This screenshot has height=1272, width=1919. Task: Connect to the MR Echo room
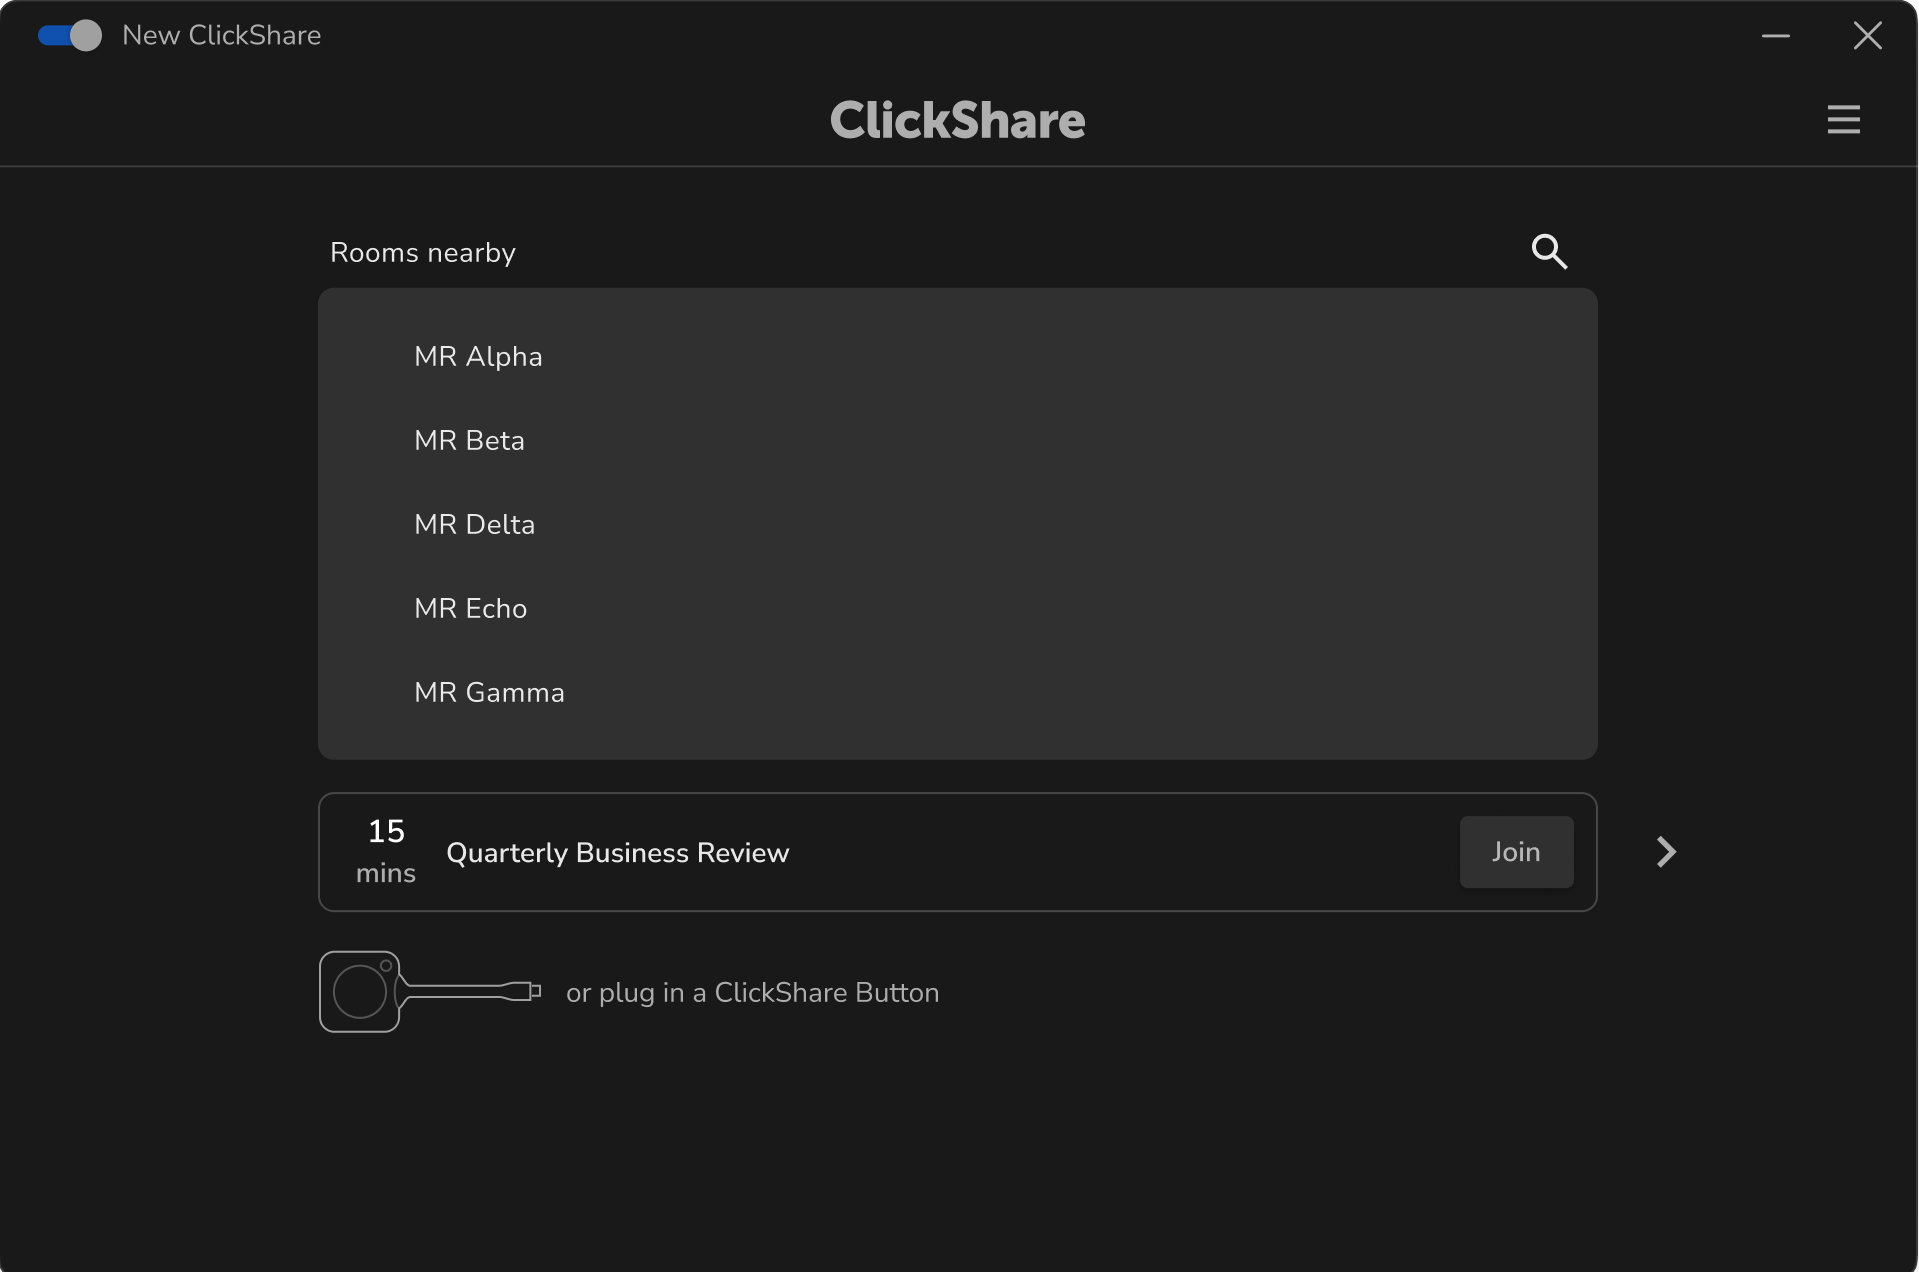[470, 609]
